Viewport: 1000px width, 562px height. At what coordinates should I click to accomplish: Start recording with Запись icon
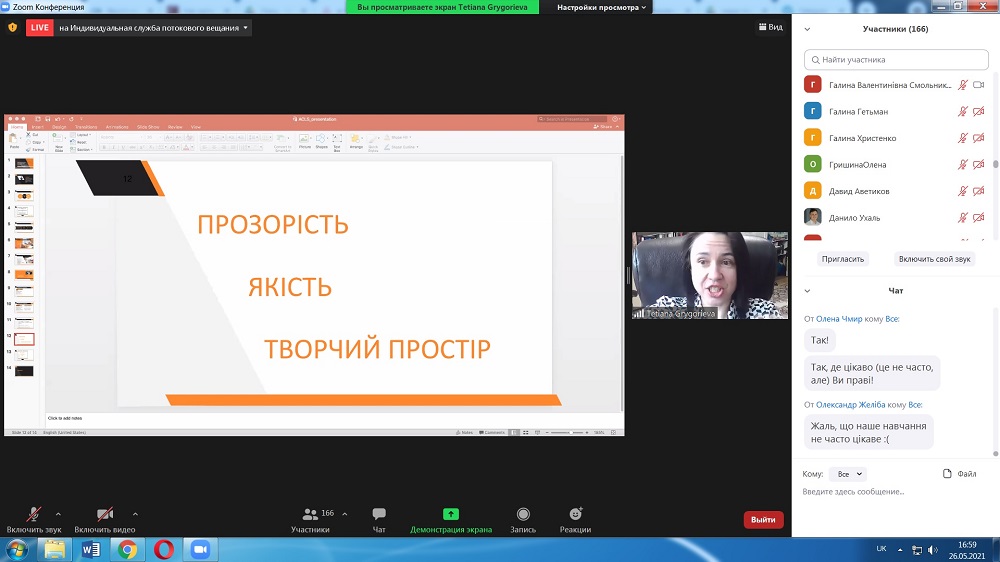pyautogui.click(x=523, y=514)
